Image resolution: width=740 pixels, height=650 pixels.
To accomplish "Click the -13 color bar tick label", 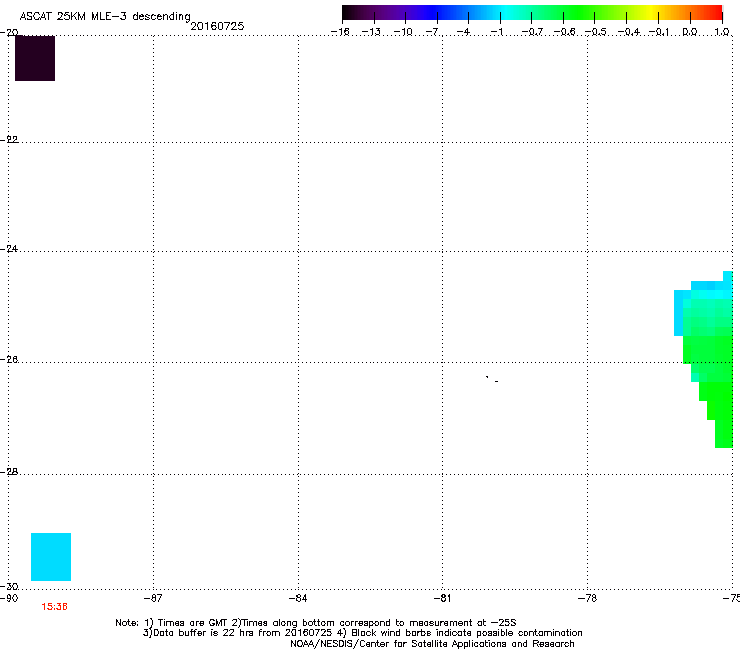I will tap(371, 32).
